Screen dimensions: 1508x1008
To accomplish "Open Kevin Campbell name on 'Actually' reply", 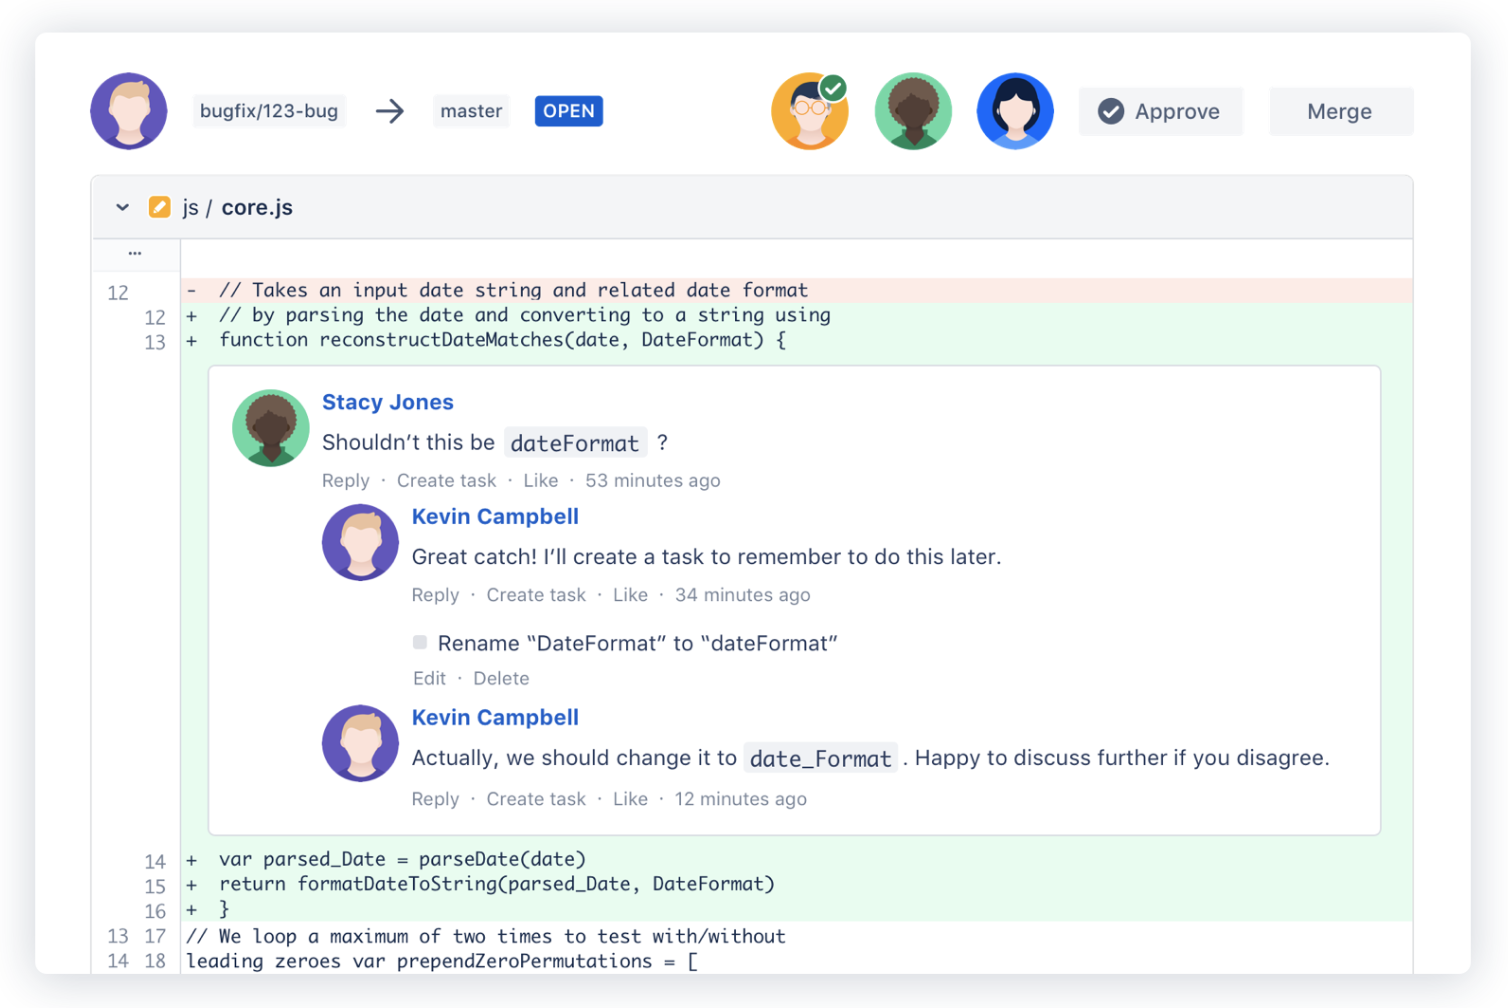I will click(x=495, y=718).
